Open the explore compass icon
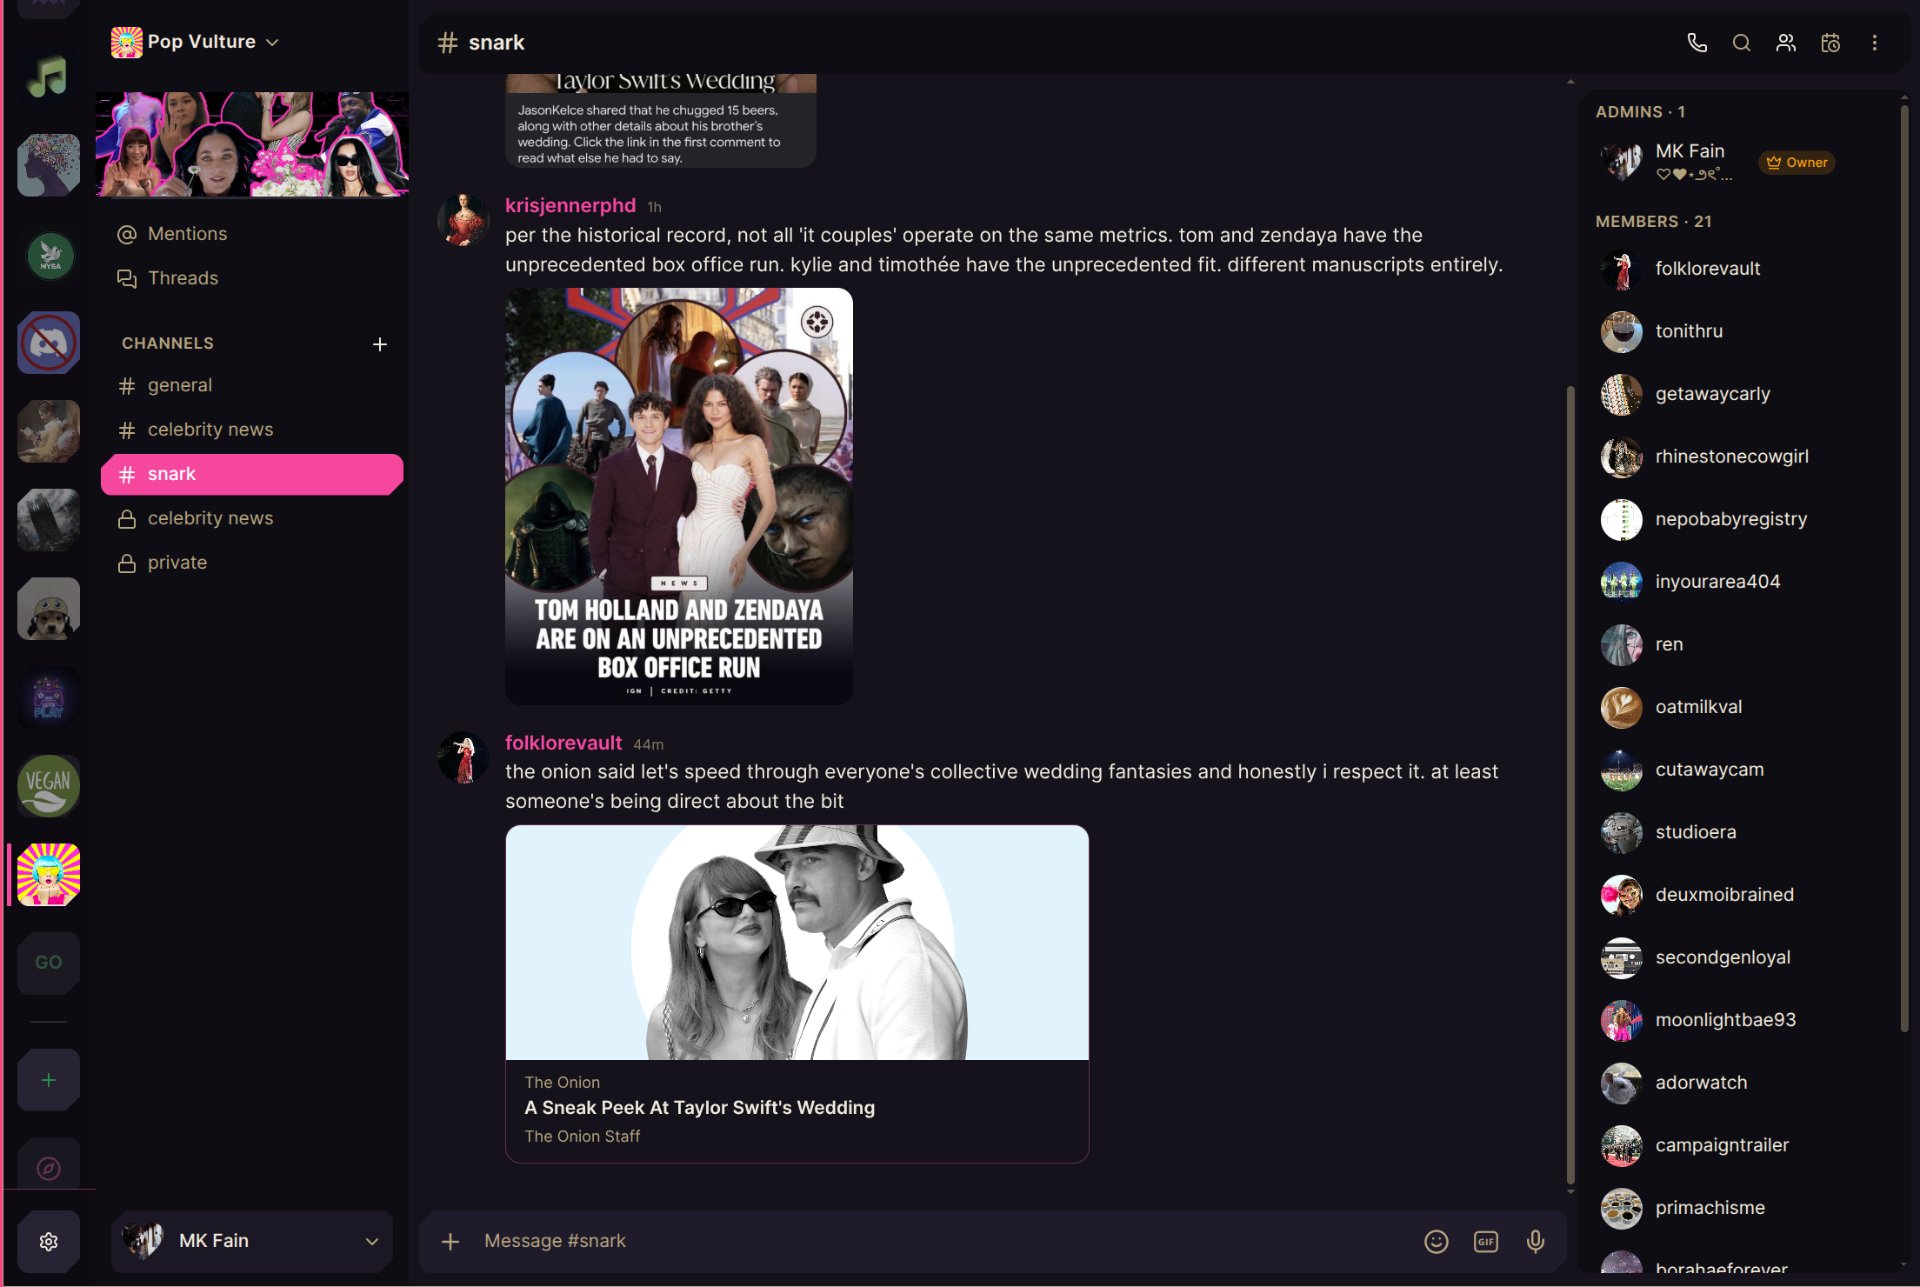 [x=48, y=1167]
